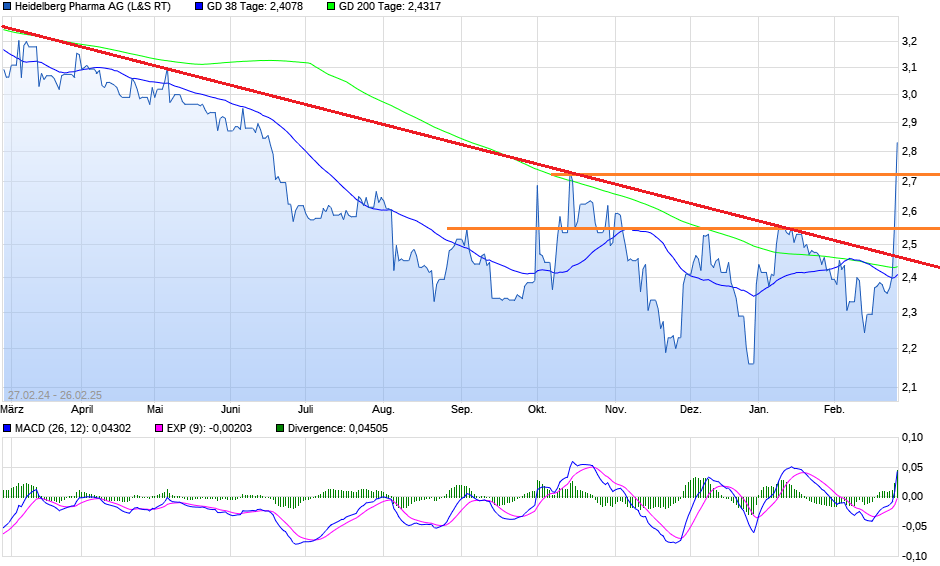Click the 3,2 price axis label
The width and height of the screenshot is (940, 566).
point(909,41)
